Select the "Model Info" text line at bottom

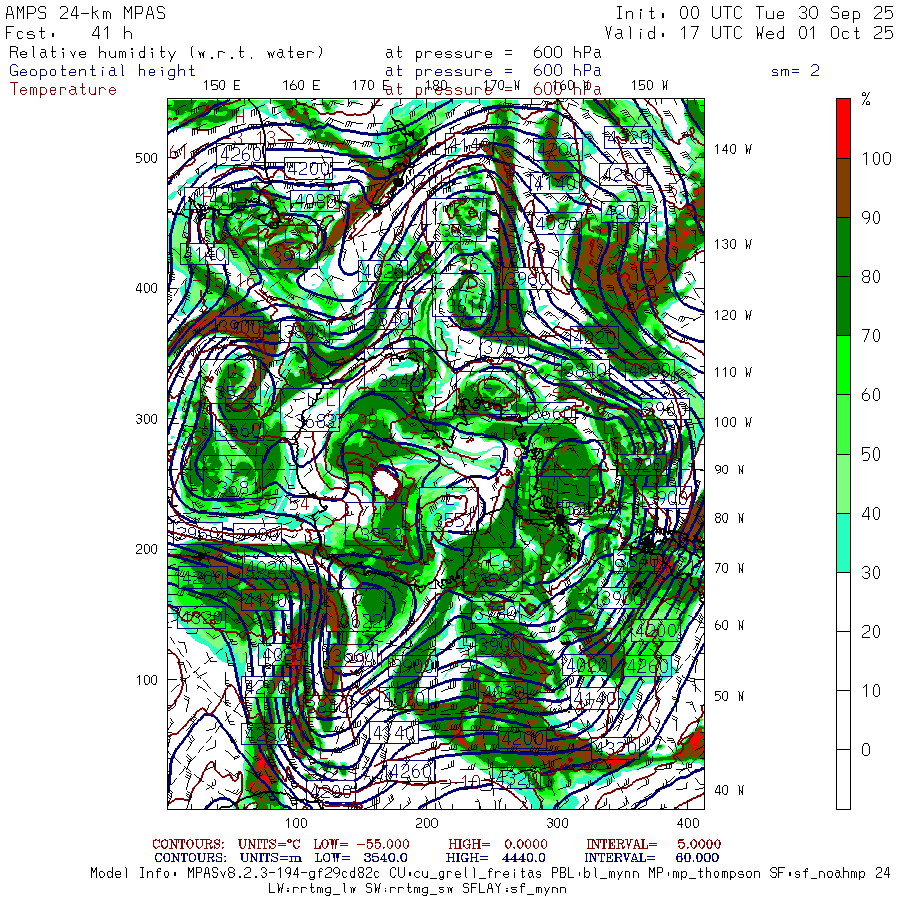click(490, 873)
